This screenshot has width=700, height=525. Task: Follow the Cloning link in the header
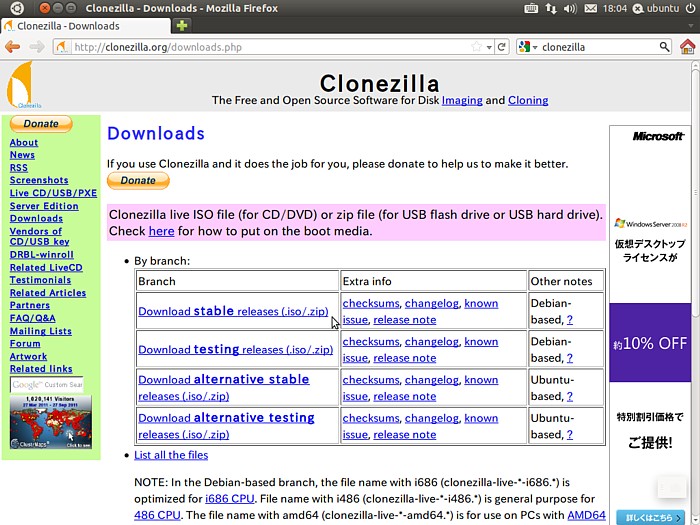[x=528, y=100]
